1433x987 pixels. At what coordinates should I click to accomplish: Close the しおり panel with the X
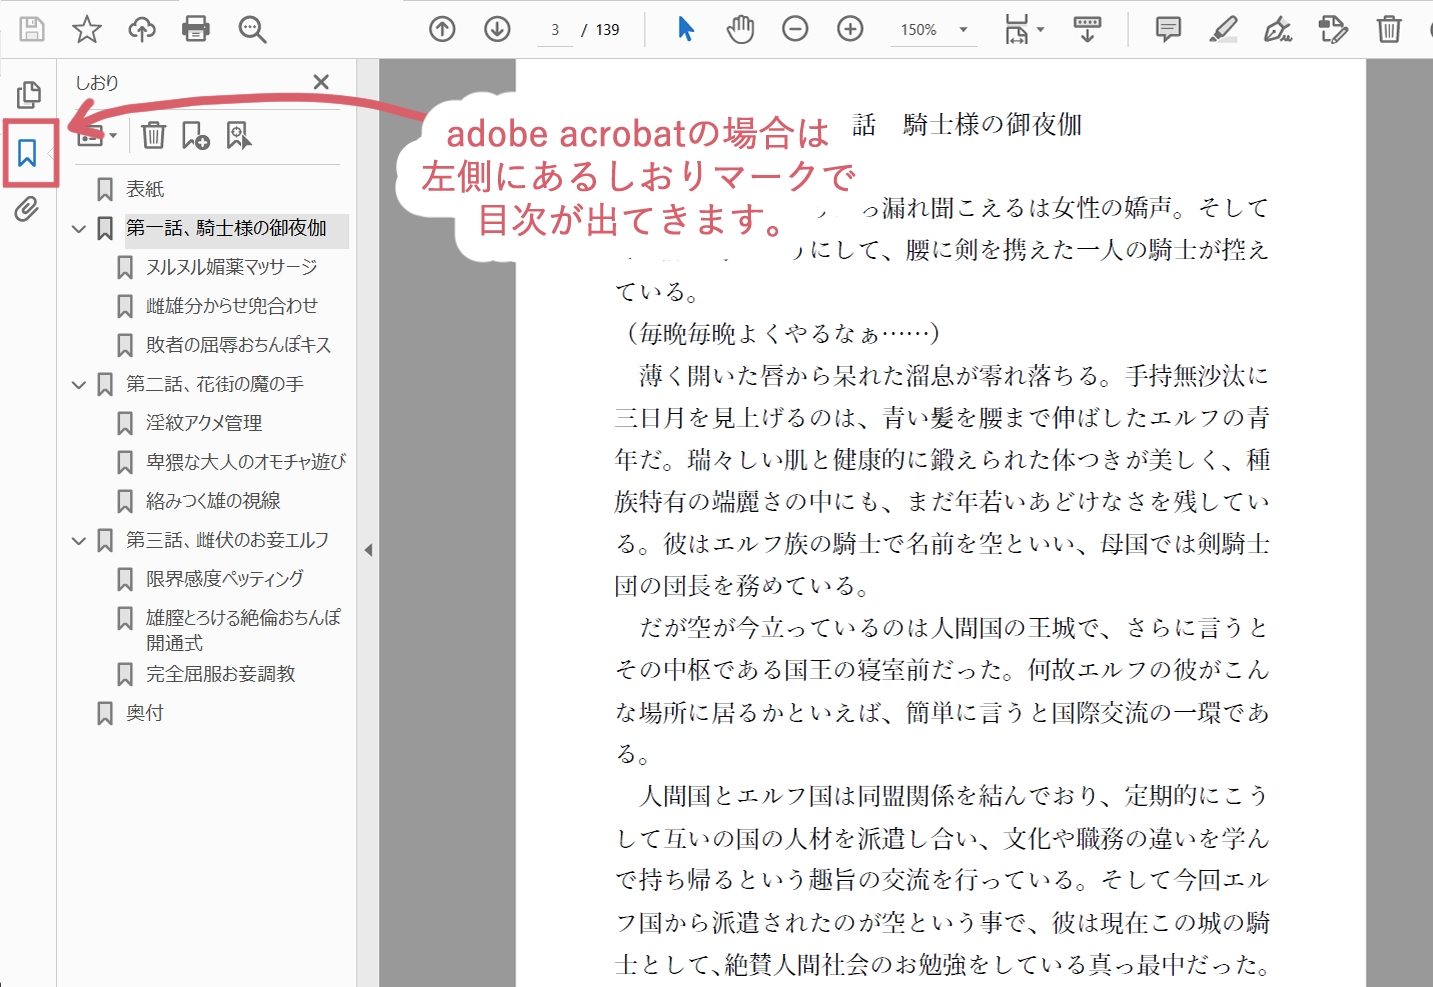coord(321,82)
